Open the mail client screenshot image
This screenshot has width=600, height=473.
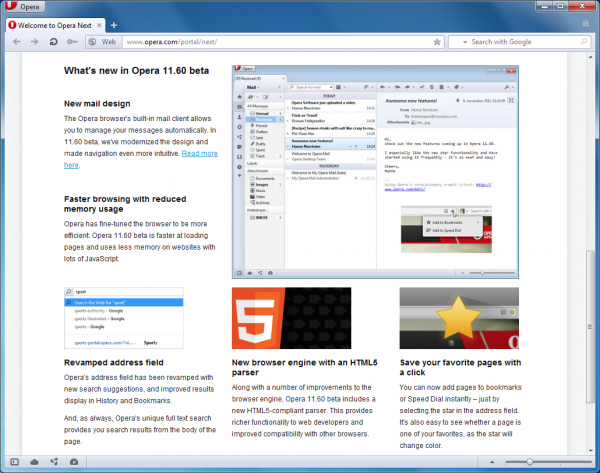(375, 172)
